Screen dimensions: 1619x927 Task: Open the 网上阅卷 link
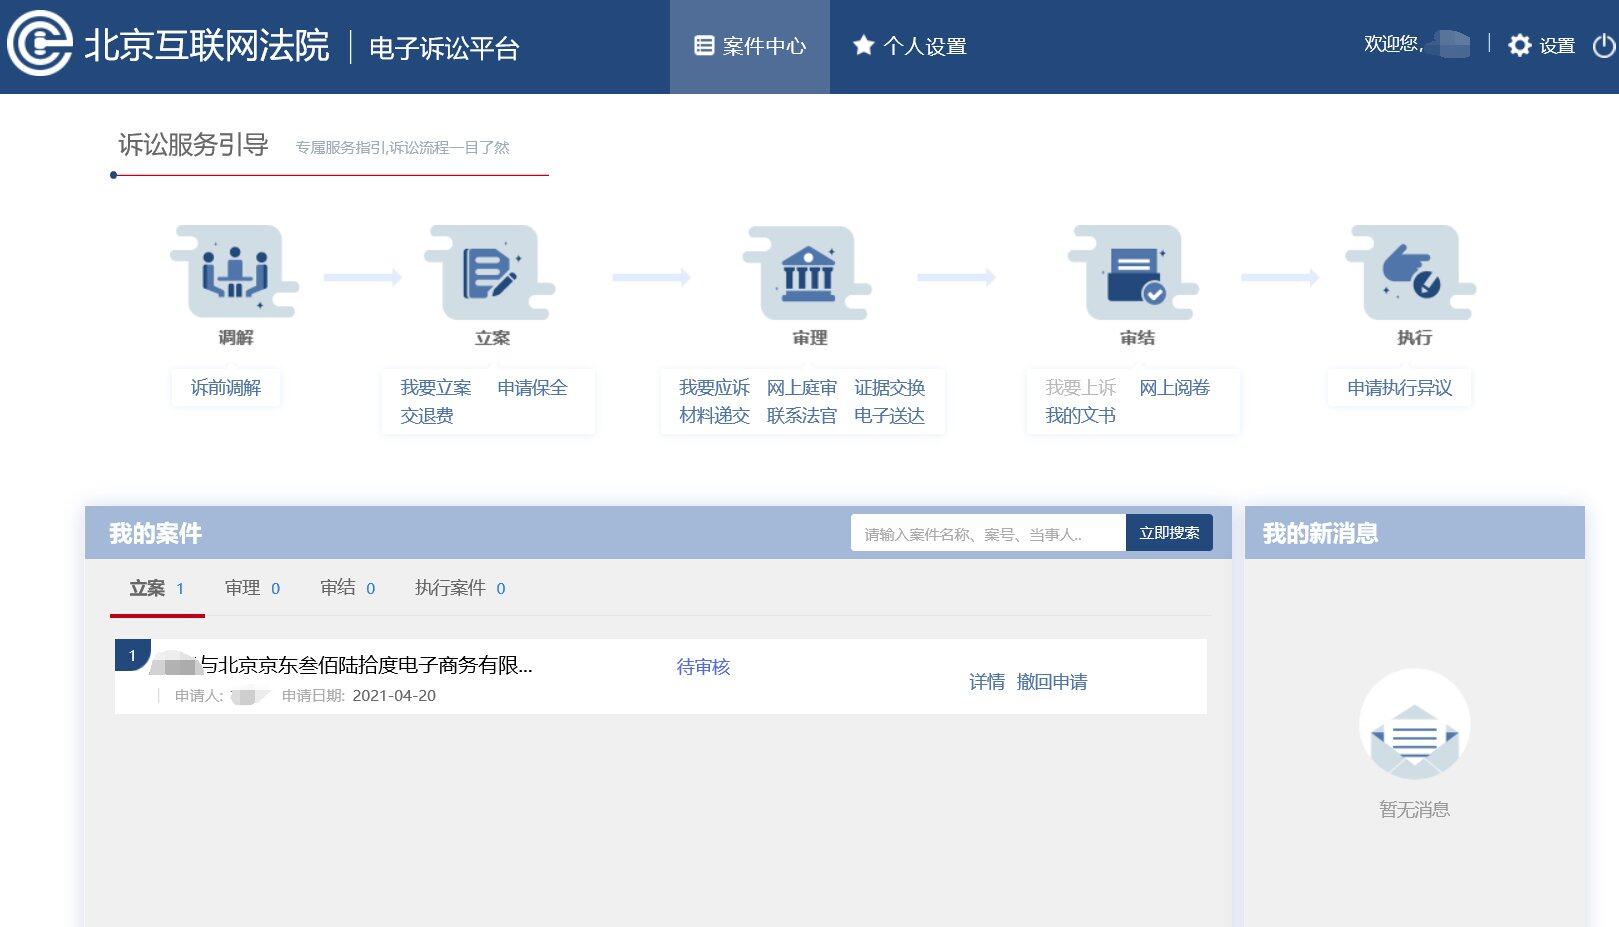[x=1174, y=388]
